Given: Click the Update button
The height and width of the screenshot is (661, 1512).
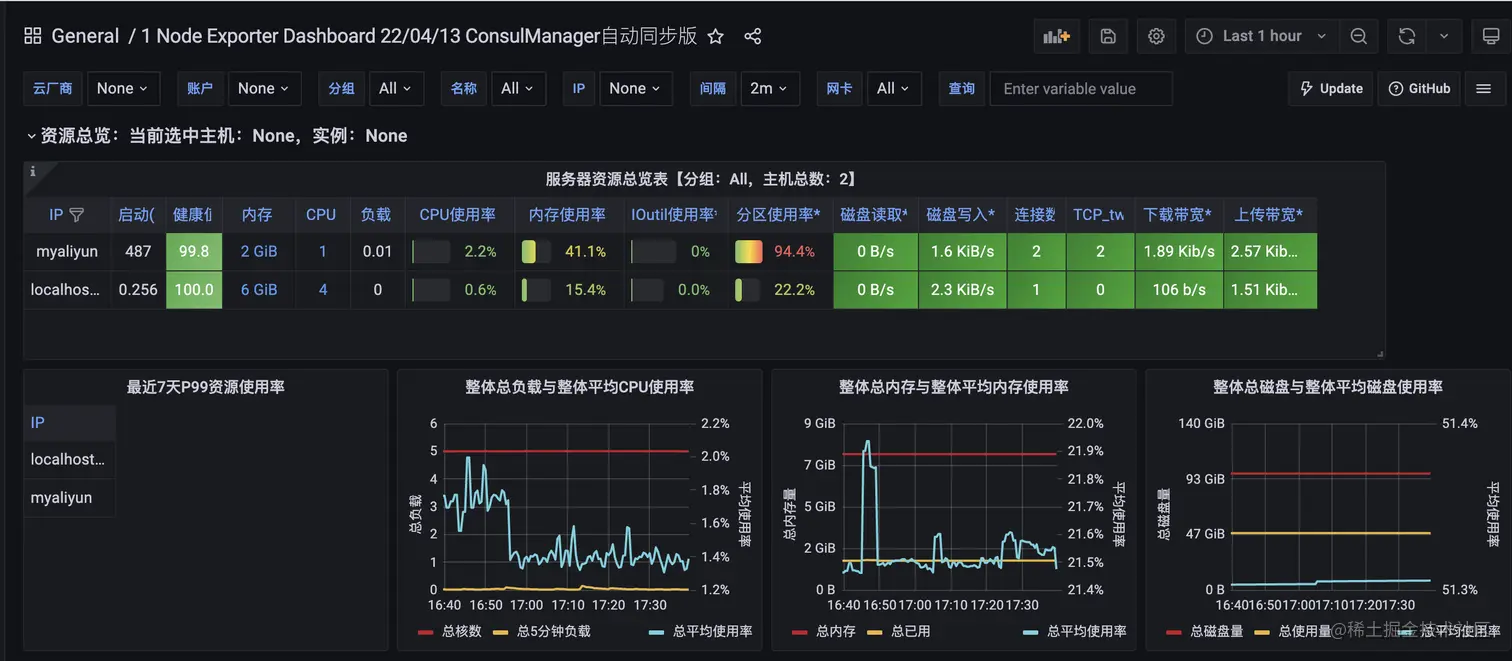Looking at the screenshot, I should click(x=1330, y=88).
